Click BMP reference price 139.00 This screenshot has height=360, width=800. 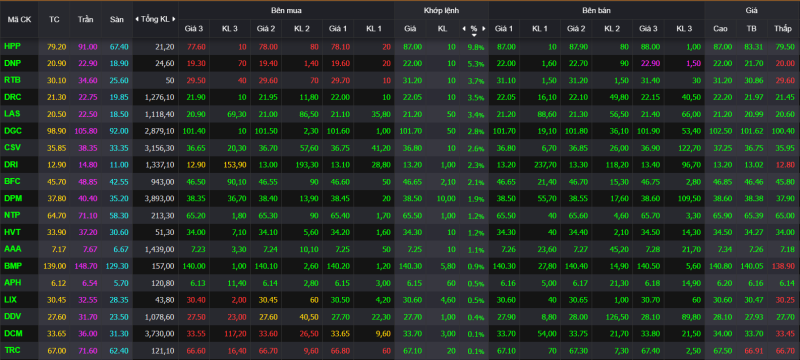pyautogui.click(x=55, y=266)
